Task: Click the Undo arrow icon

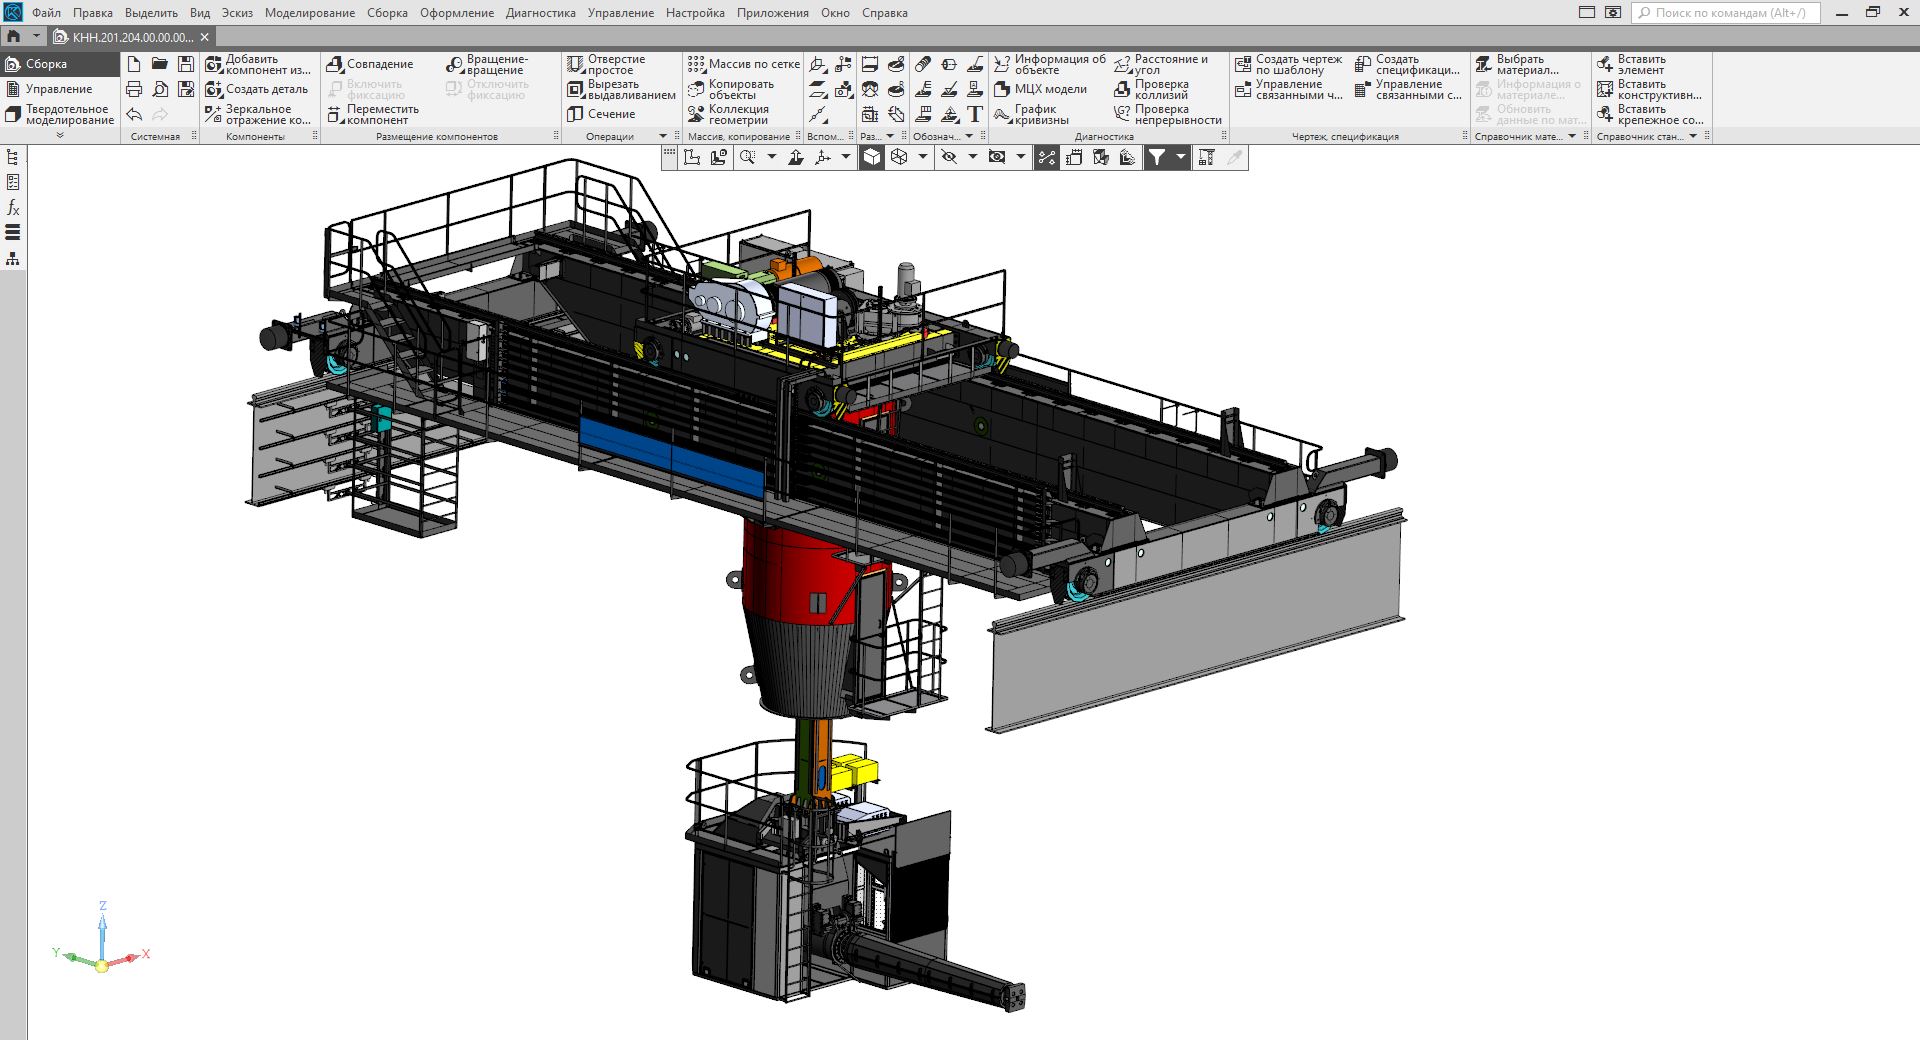Action: tap(134, 114)
